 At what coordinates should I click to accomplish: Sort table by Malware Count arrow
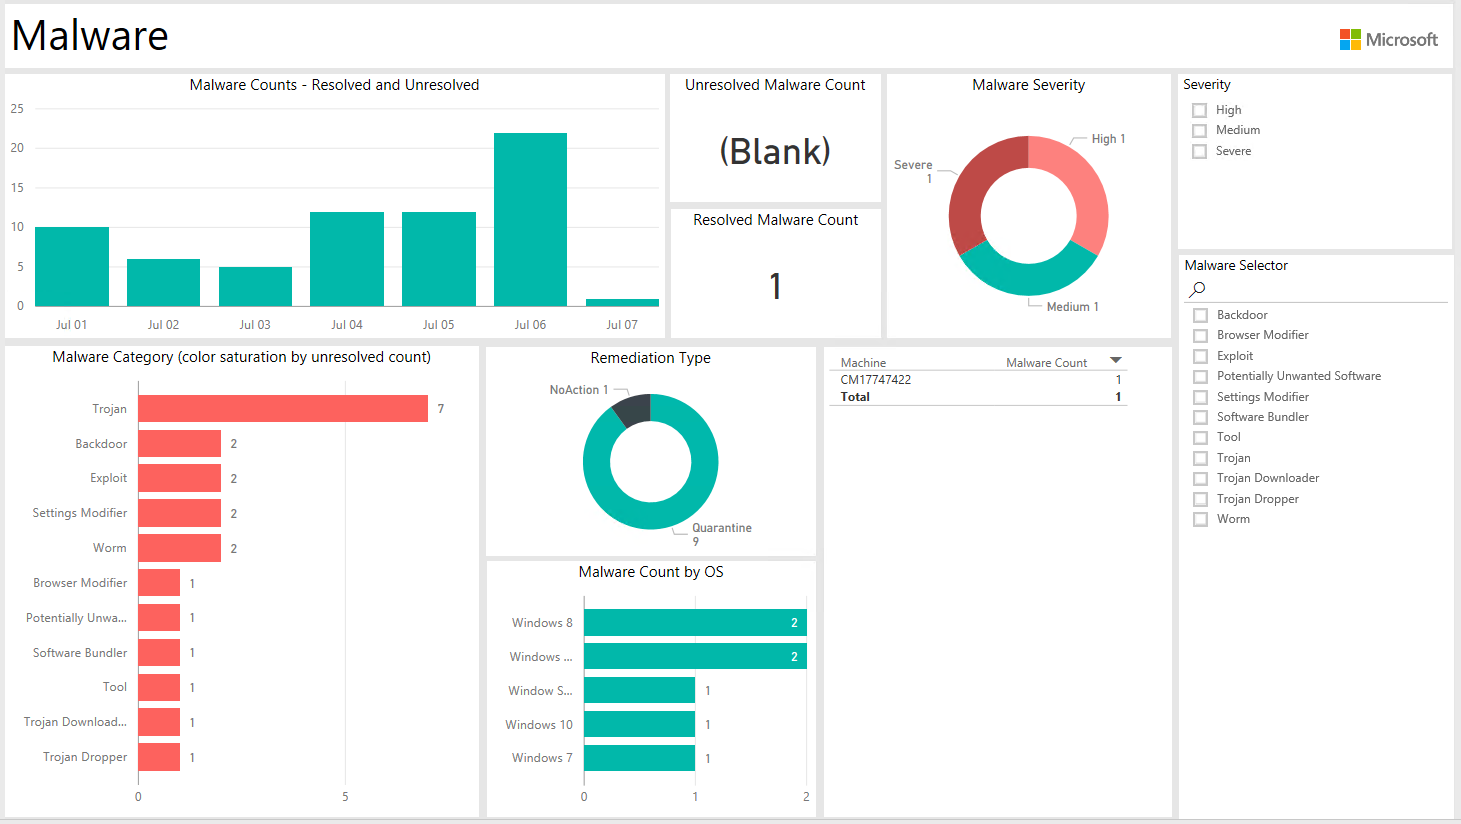1116,360
